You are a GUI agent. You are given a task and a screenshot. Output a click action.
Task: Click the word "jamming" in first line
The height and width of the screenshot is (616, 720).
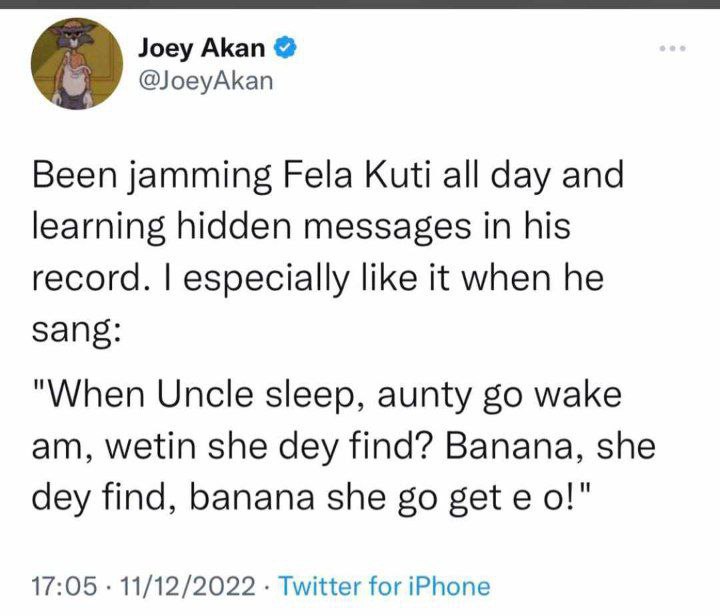coord(198,177)
